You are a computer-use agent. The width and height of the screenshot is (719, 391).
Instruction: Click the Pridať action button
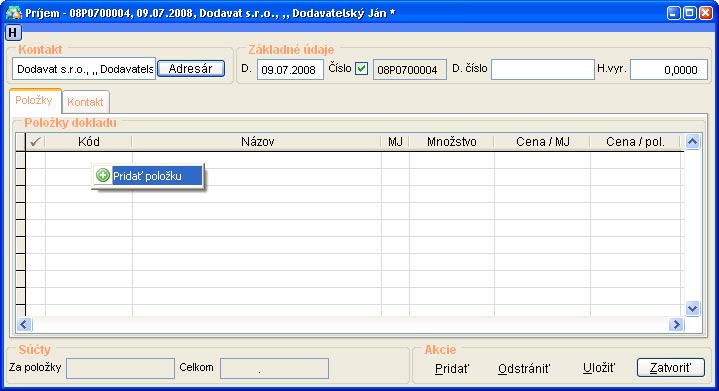click(452, 369)
